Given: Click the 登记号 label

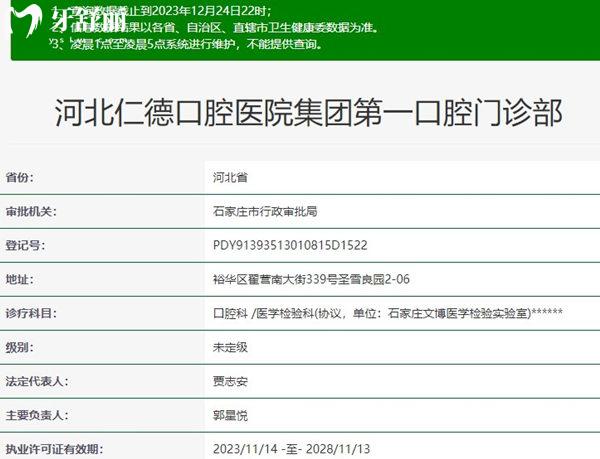Looking at the screenshot, I should 25,245.
